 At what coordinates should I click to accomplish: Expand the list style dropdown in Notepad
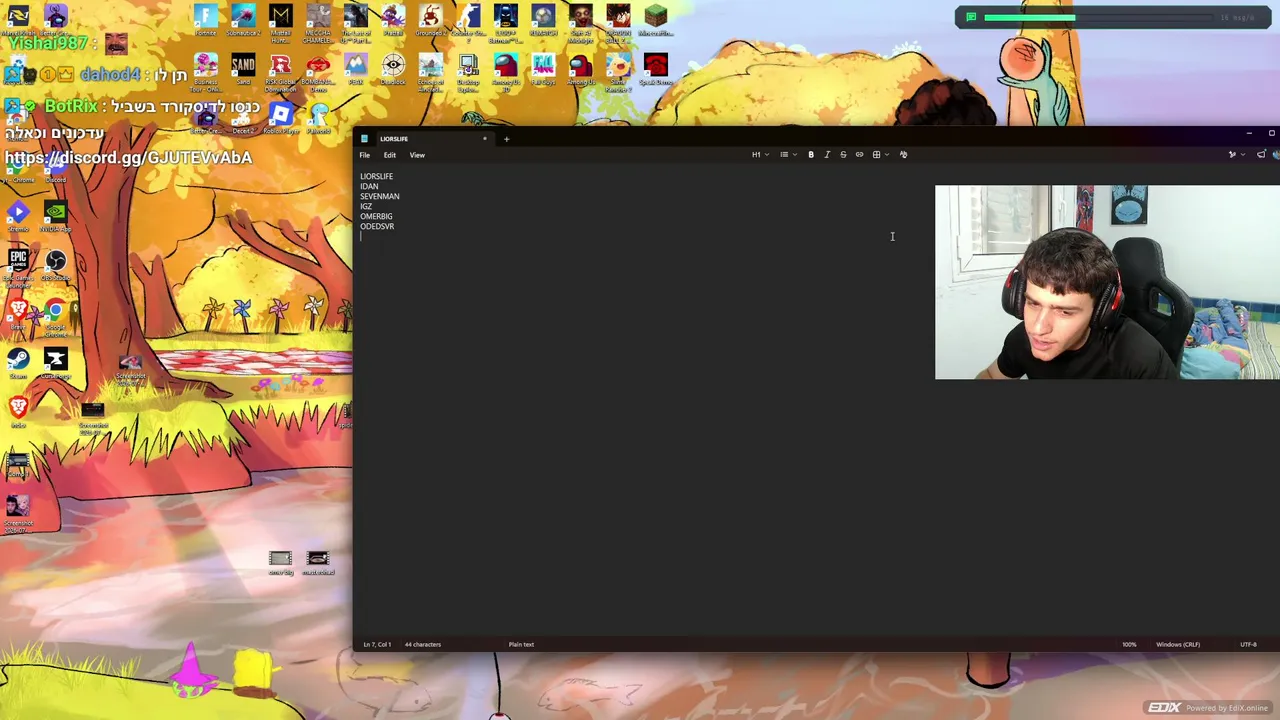click(x=788, y=155)
